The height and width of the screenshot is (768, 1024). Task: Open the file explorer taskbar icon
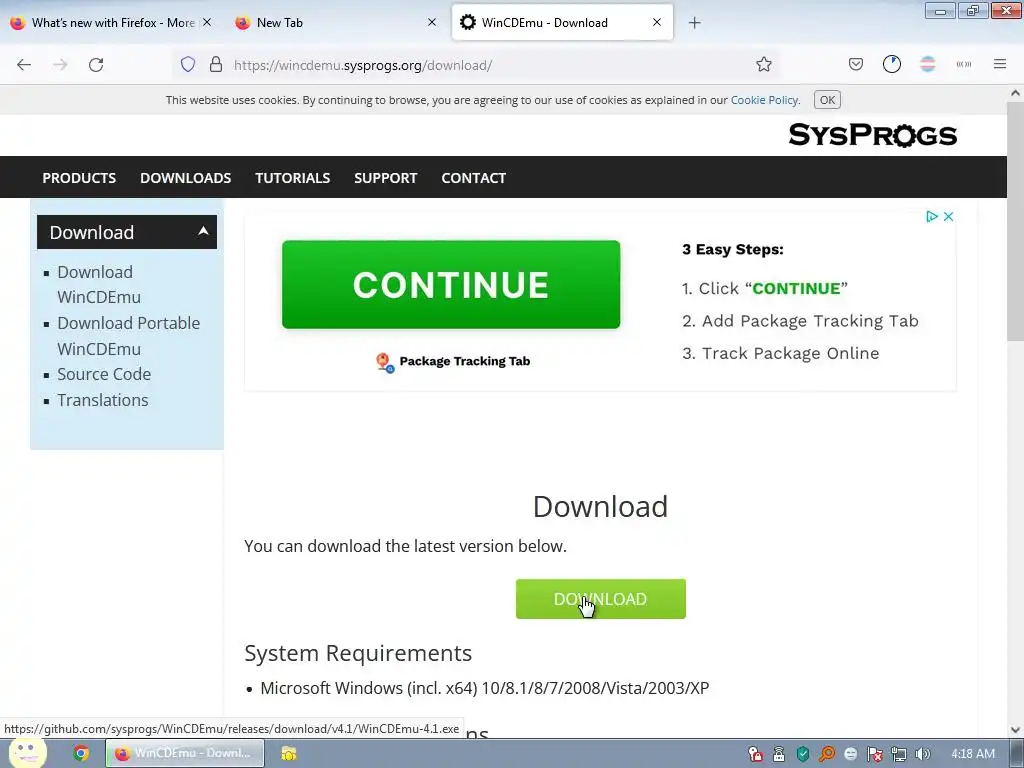click(289, 754)
